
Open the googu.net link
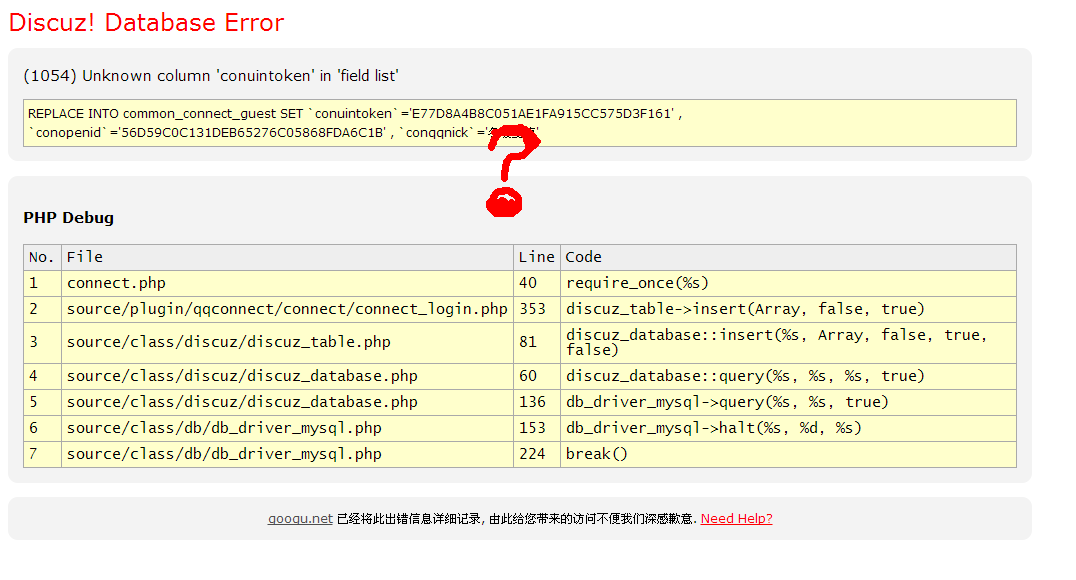300,519
